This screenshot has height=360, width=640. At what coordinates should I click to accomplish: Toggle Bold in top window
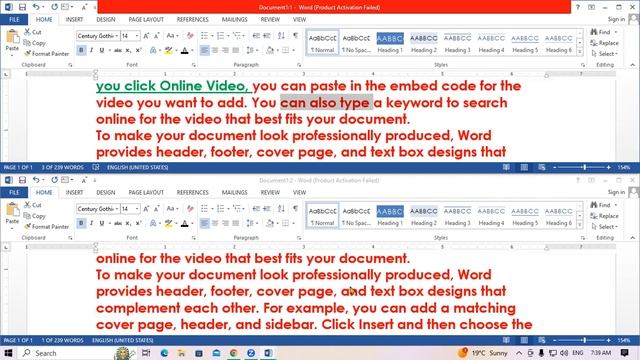click(81, 50)
